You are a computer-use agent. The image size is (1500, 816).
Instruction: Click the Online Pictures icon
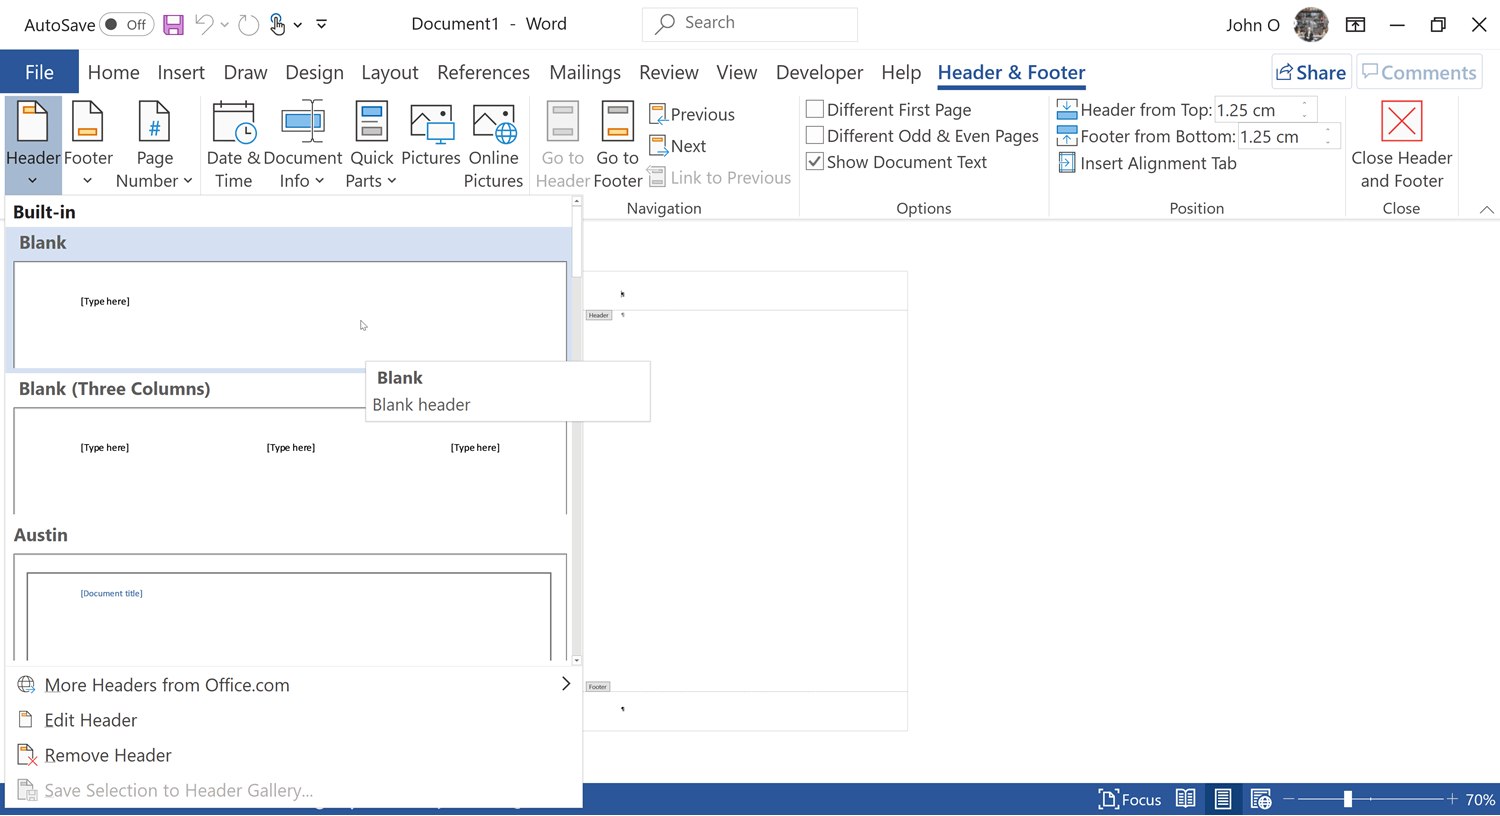493,125
